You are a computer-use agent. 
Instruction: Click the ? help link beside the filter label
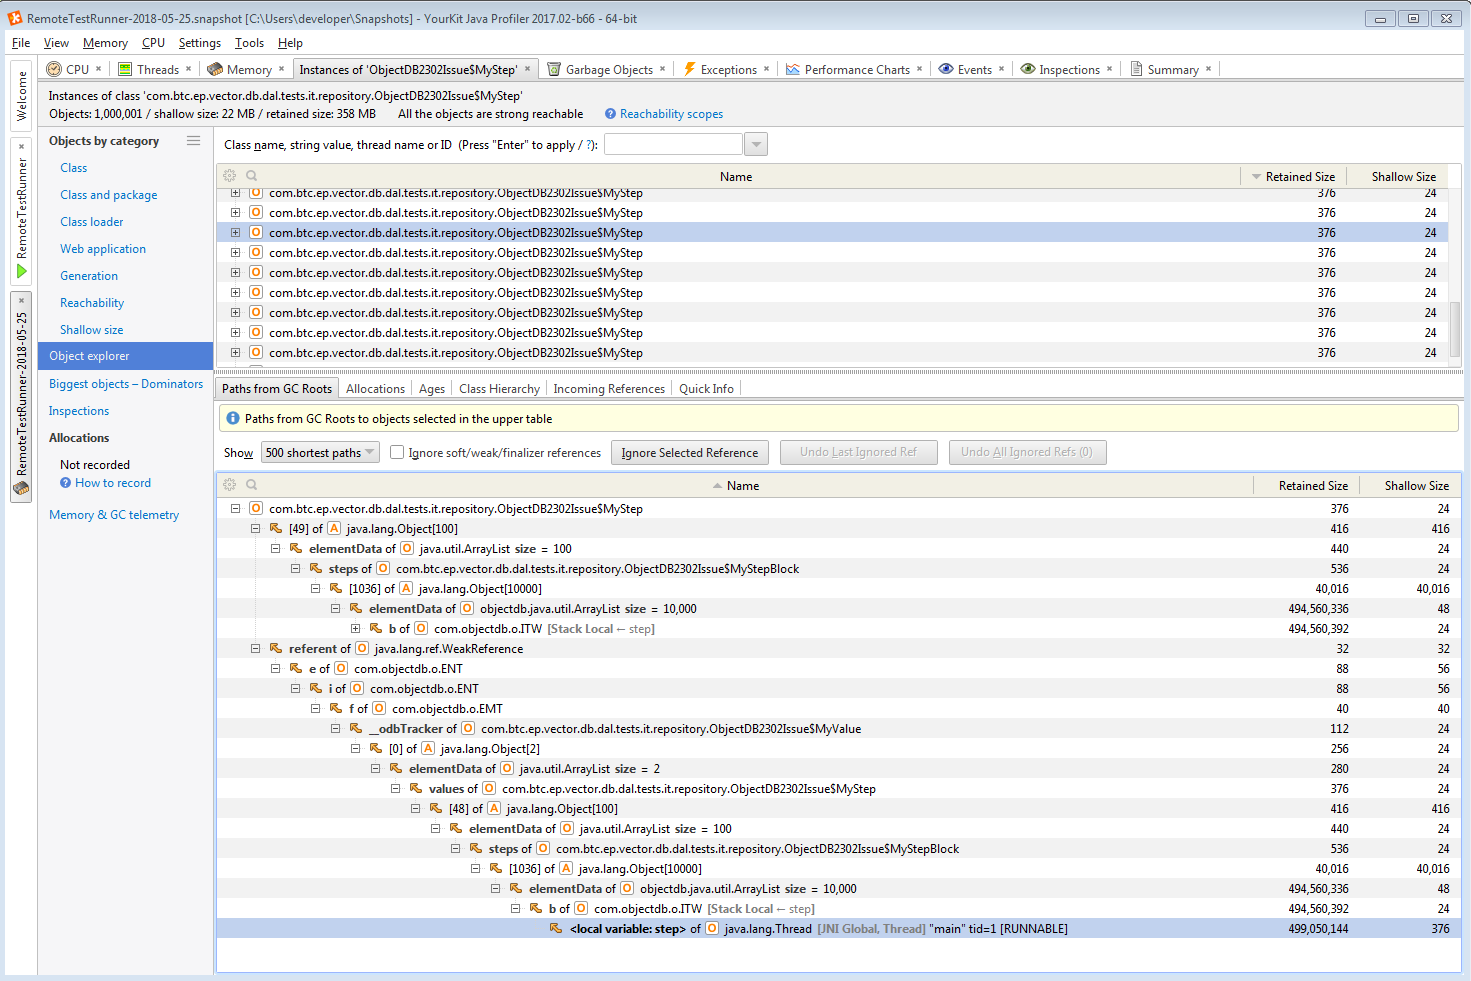tap(589, 145)
